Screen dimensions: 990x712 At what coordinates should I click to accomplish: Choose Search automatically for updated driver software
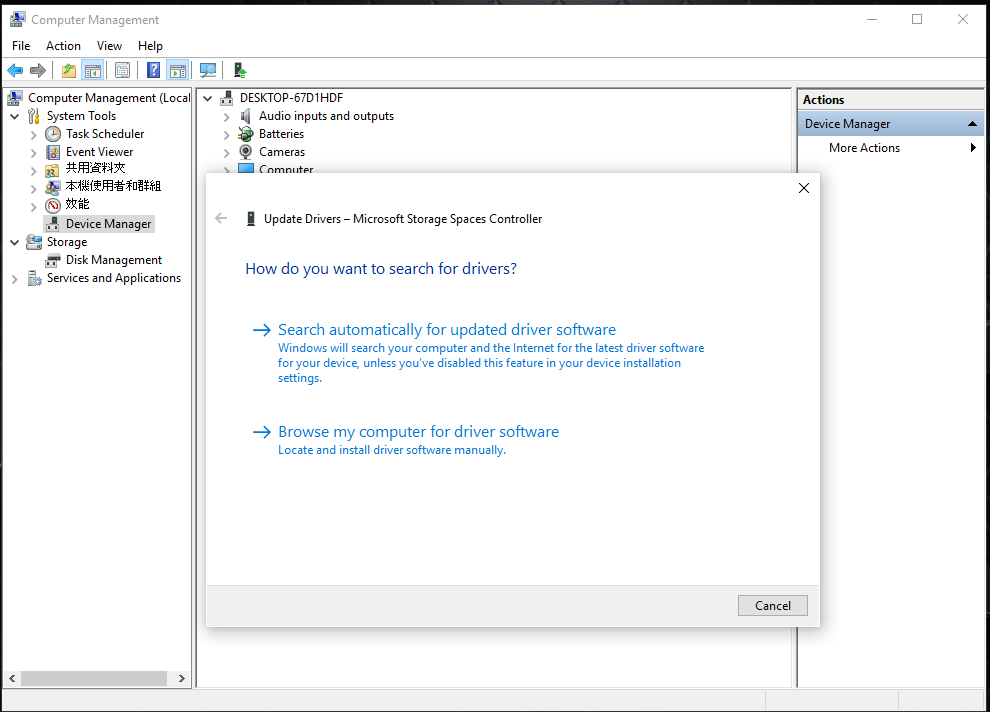point(446,330)
